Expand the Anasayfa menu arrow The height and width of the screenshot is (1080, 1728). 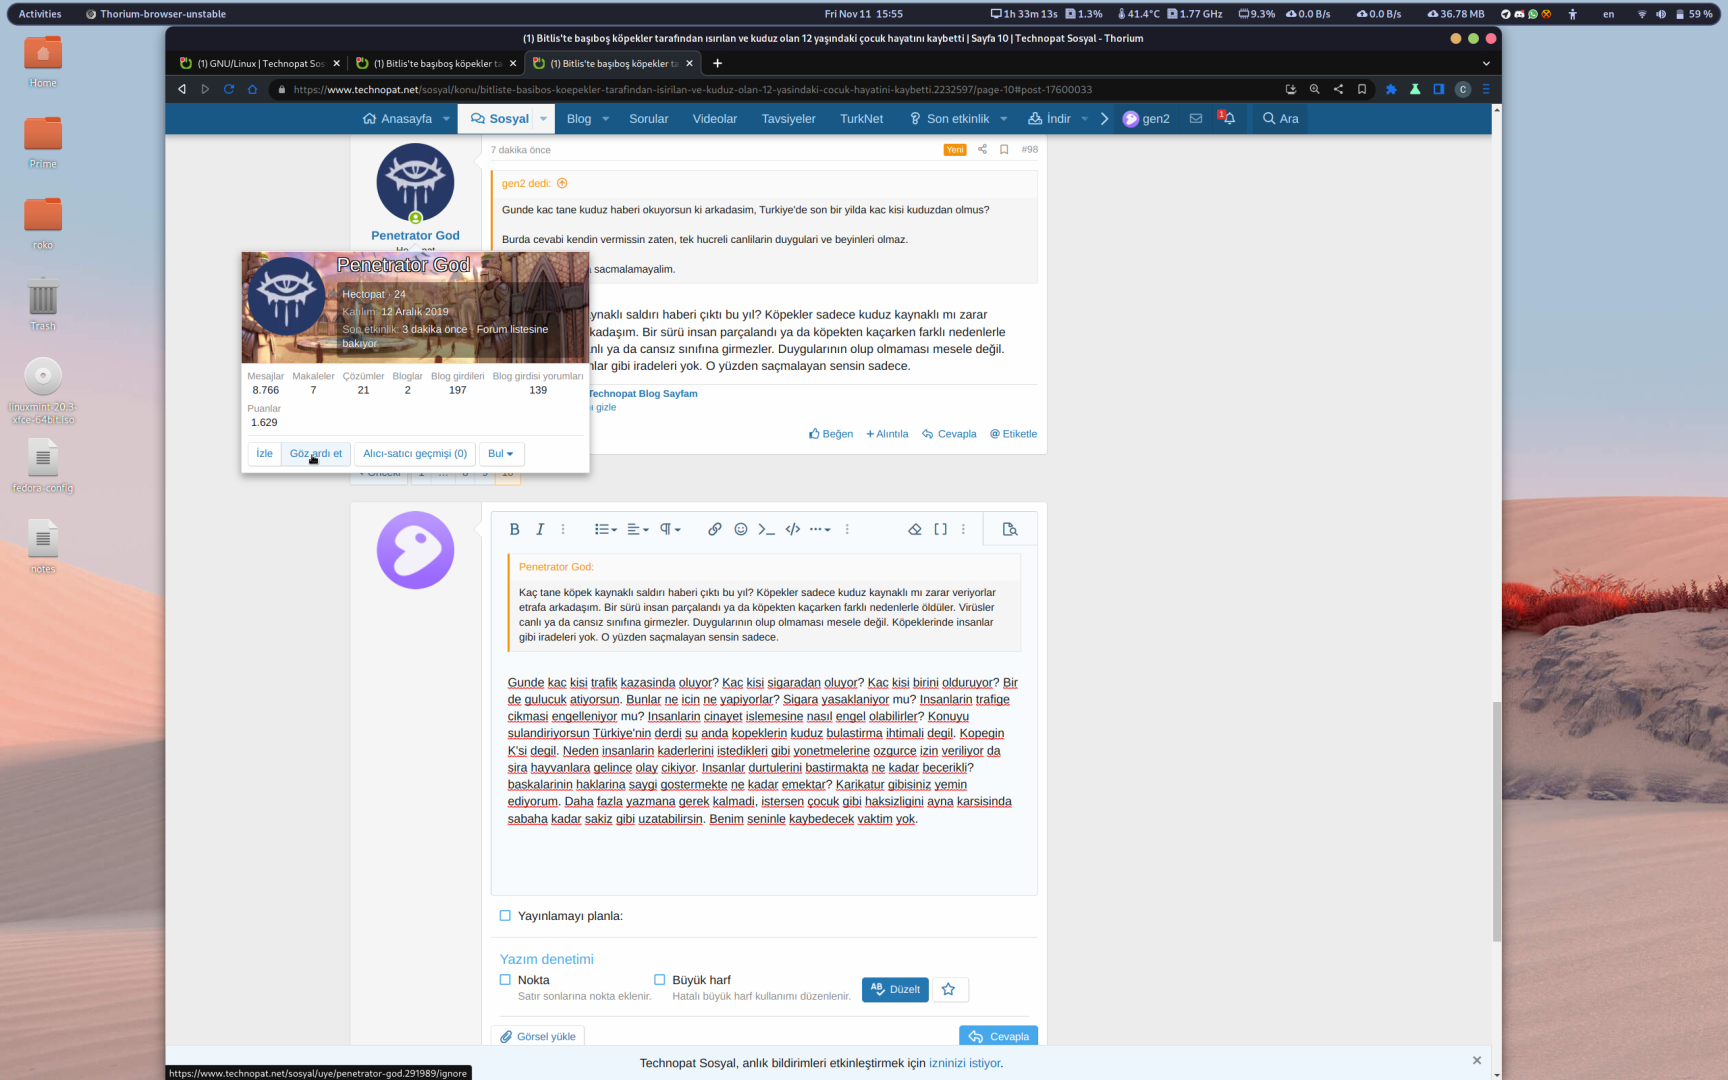pos(446,119)
